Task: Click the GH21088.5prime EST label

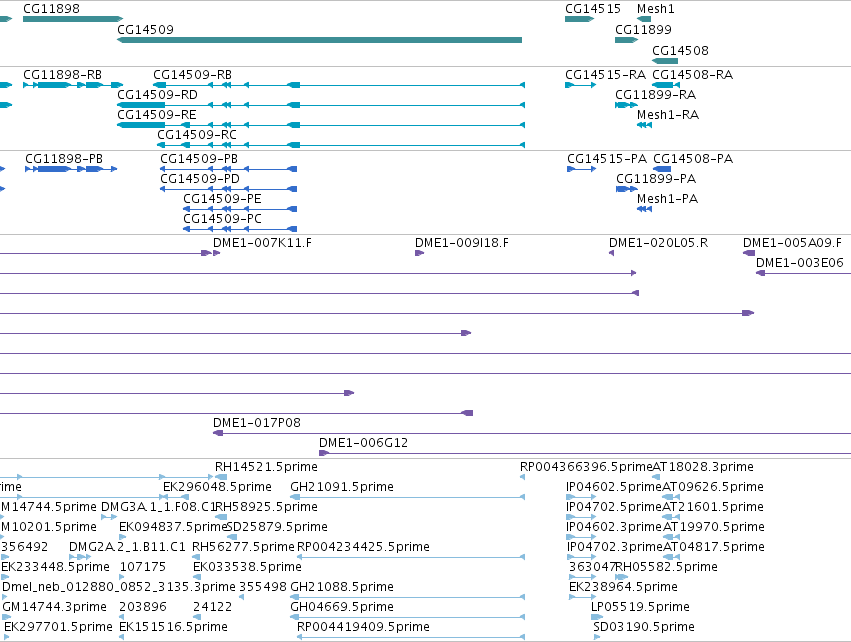Action: [x=342, y=587]
